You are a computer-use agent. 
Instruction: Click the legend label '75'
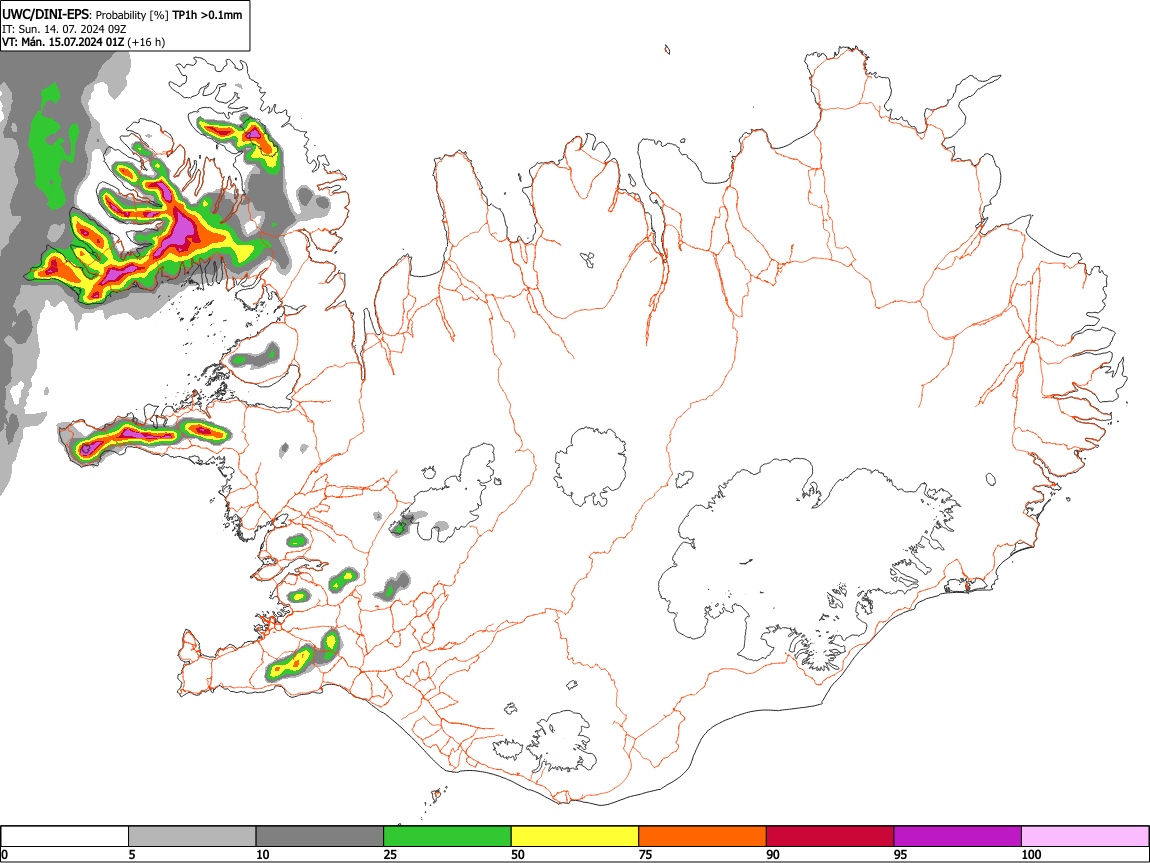click(645, 854)
